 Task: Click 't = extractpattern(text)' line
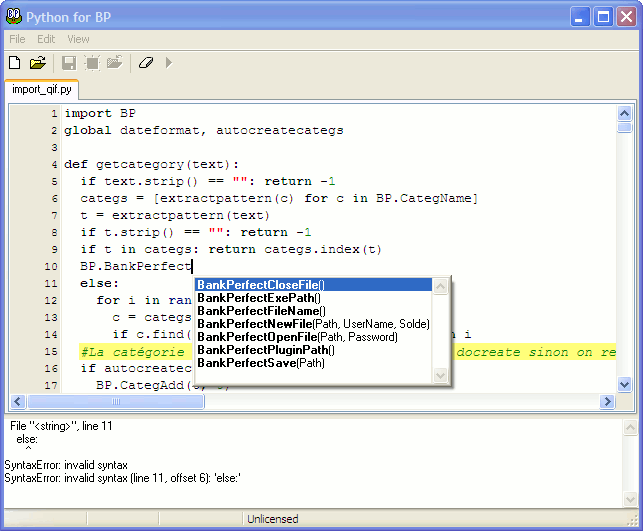click(x=175, y=215)
